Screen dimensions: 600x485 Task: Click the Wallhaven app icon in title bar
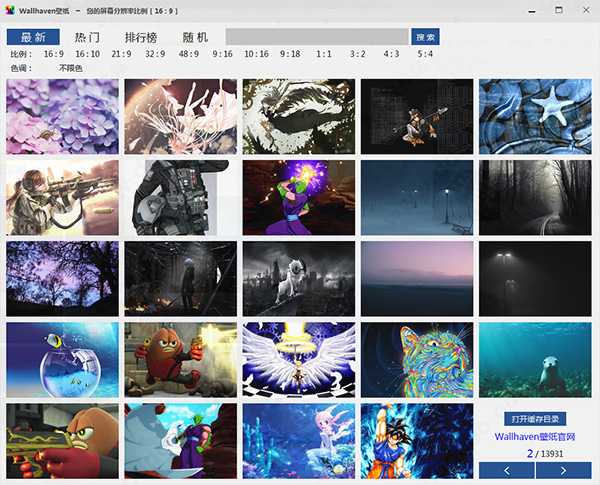coord(9,9)
